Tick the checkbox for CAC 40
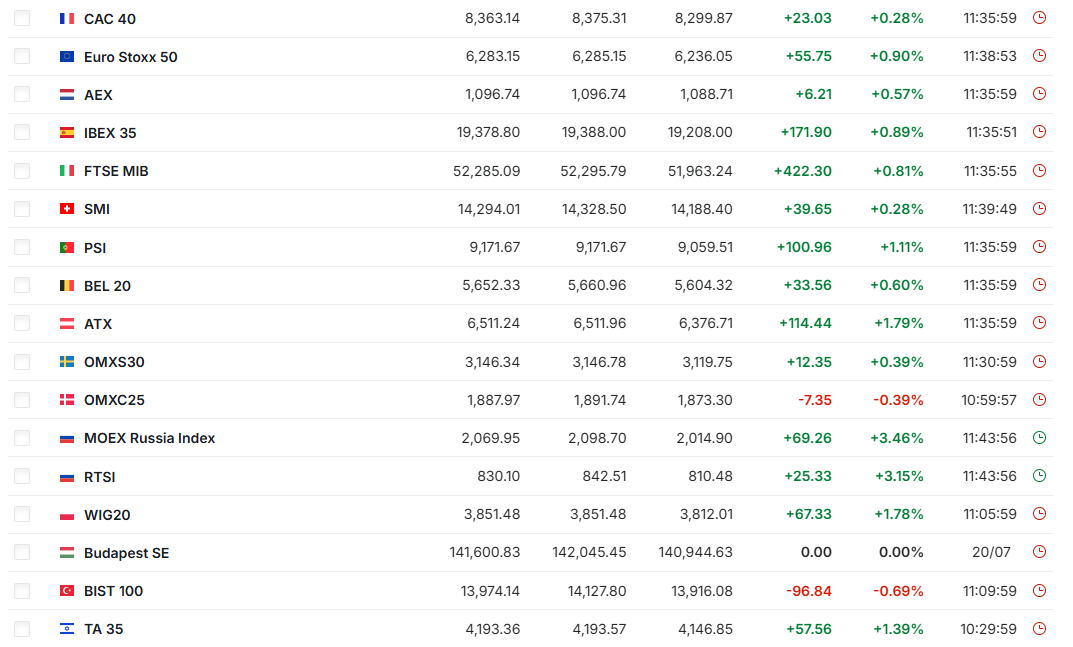1073x647 pixels. [22, 18]
